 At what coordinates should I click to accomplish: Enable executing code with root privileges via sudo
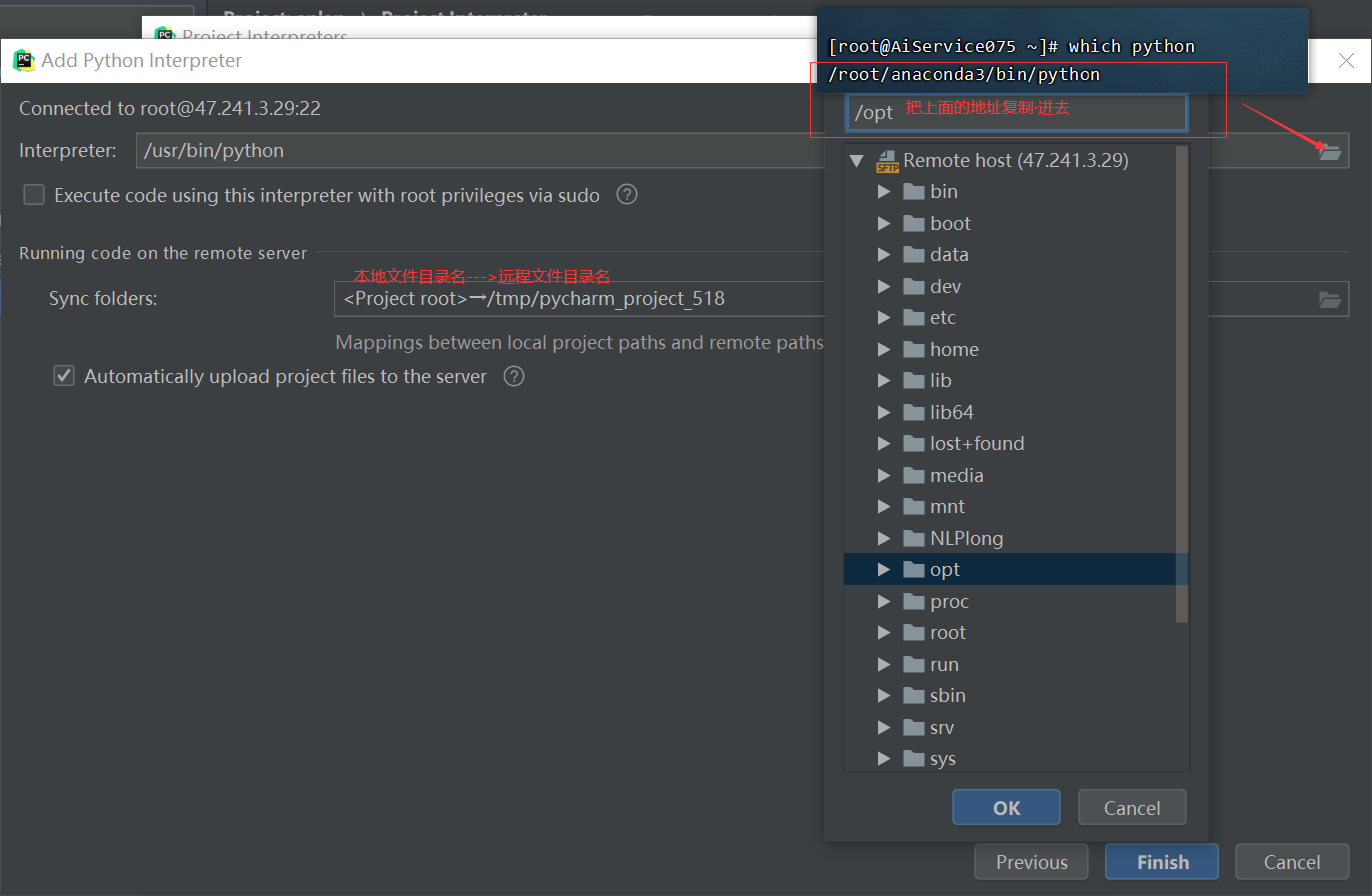(34, 195)
